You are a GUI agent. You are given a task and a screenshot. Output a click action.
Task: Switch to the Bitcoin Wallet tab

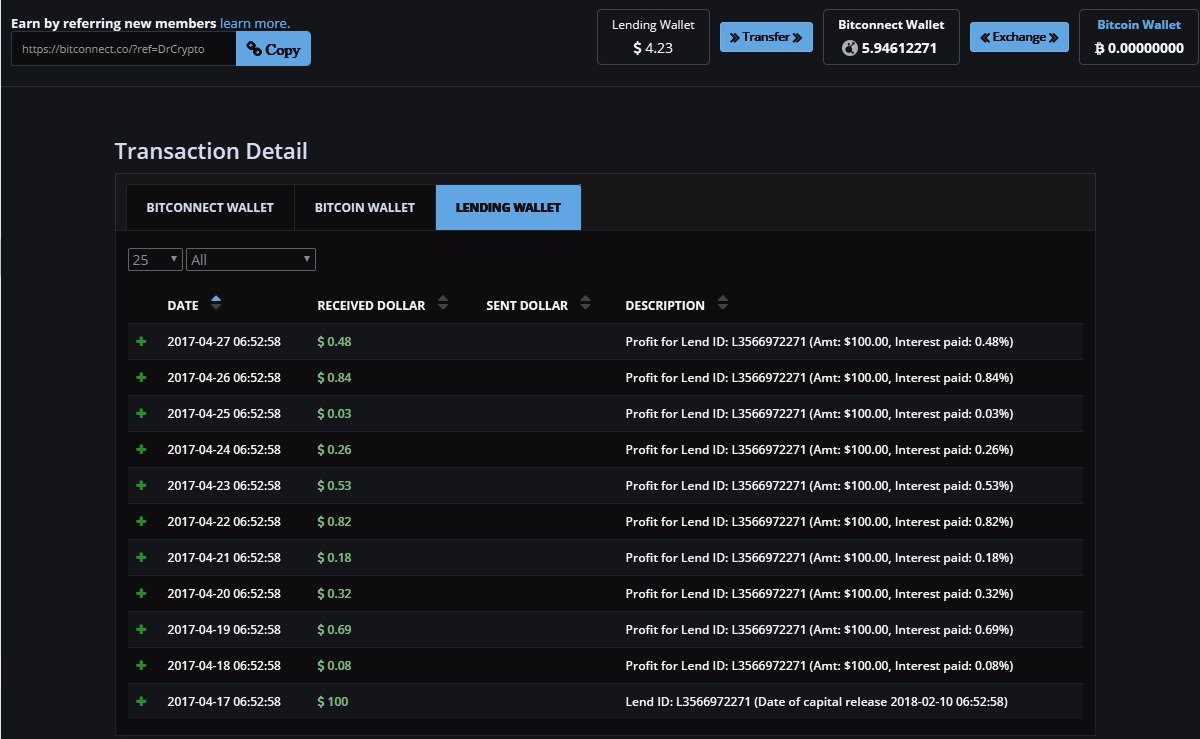[x=365, y=208]
